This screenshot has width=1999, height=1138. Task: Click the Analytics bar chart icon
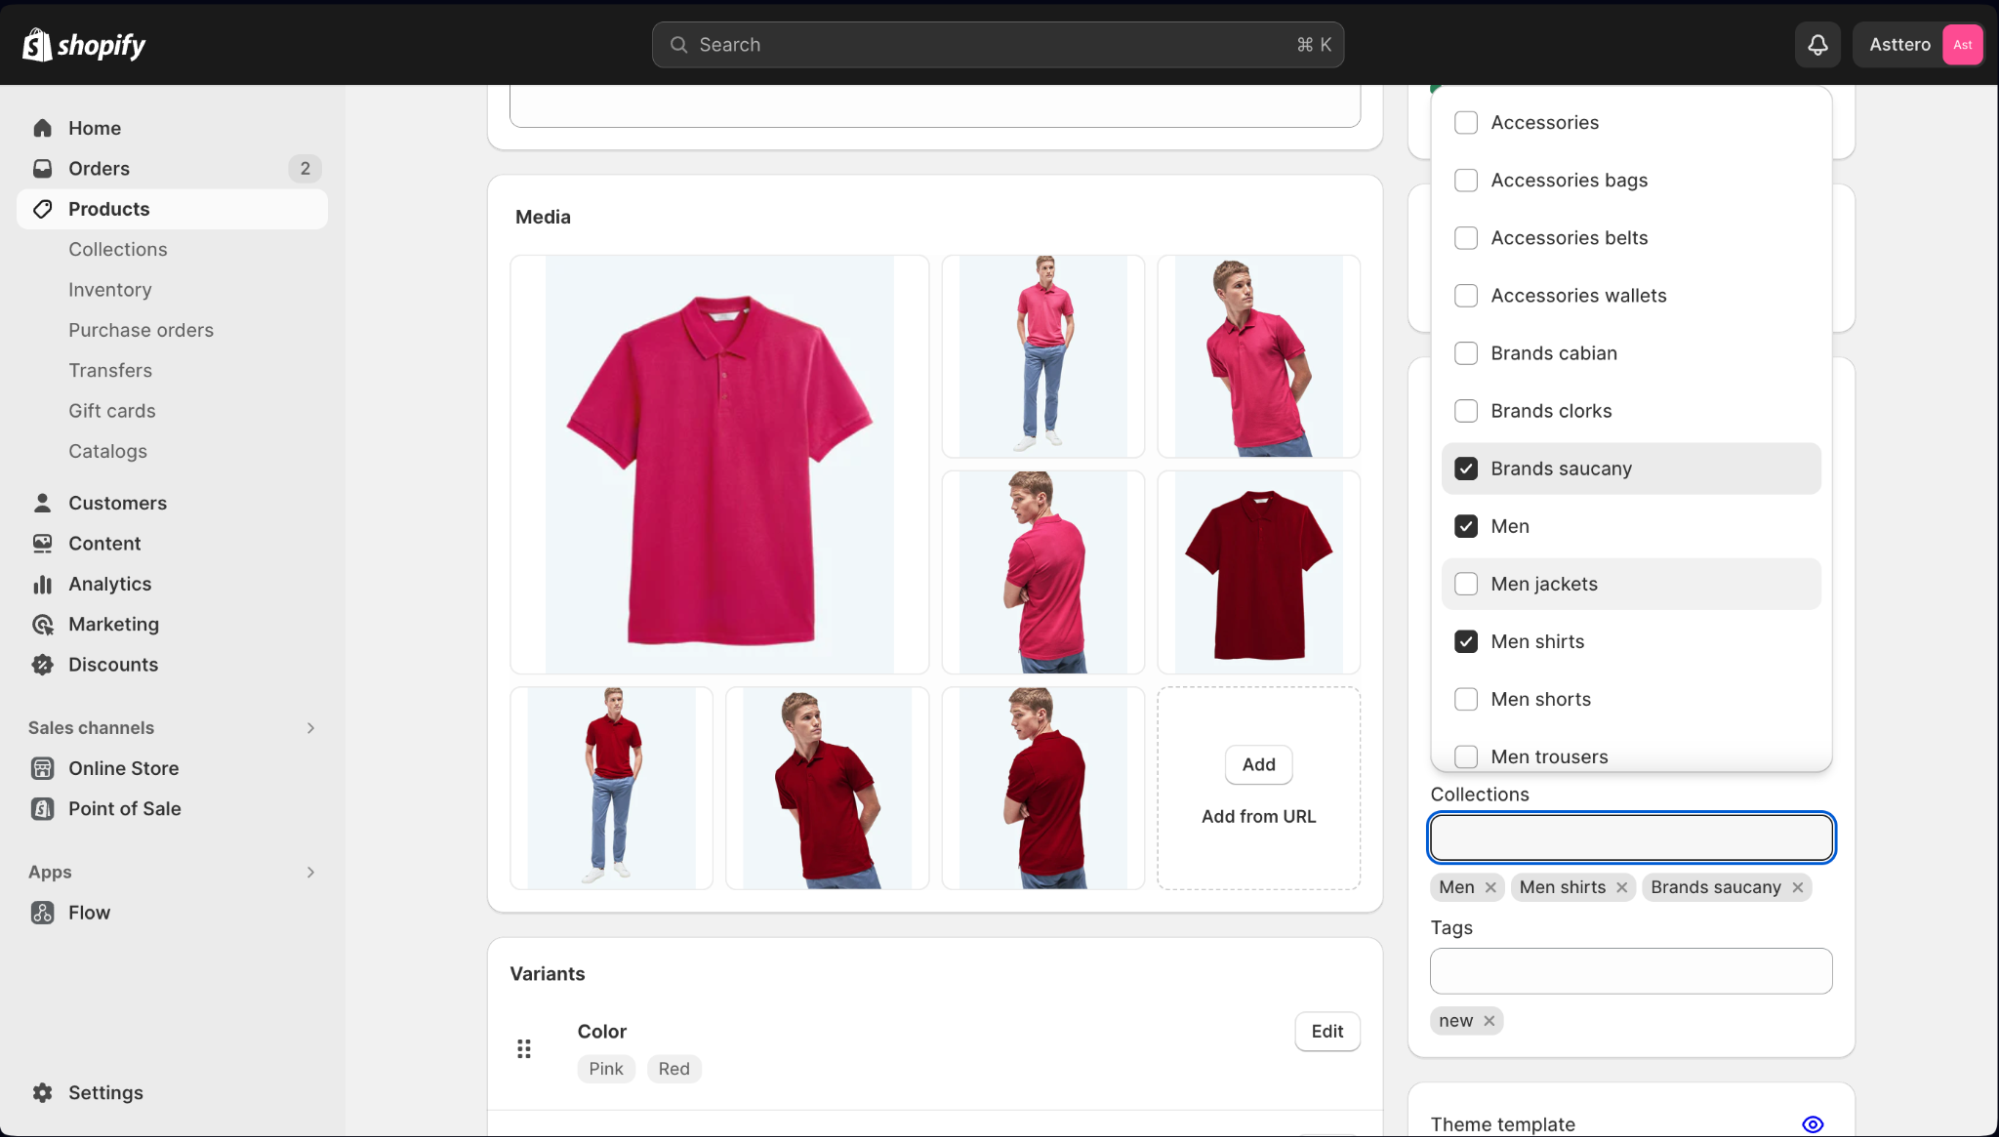(42, 584)
